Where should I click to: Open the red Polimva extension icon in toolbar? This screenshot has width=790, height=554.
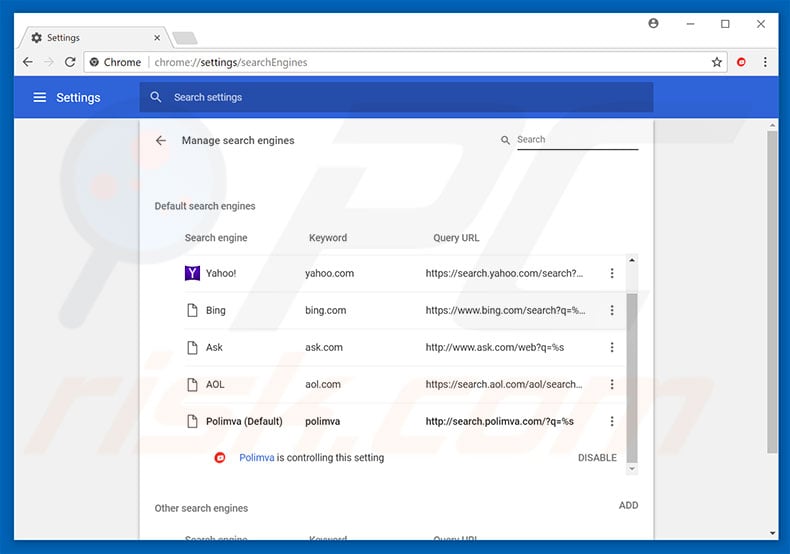coord(741,62)
